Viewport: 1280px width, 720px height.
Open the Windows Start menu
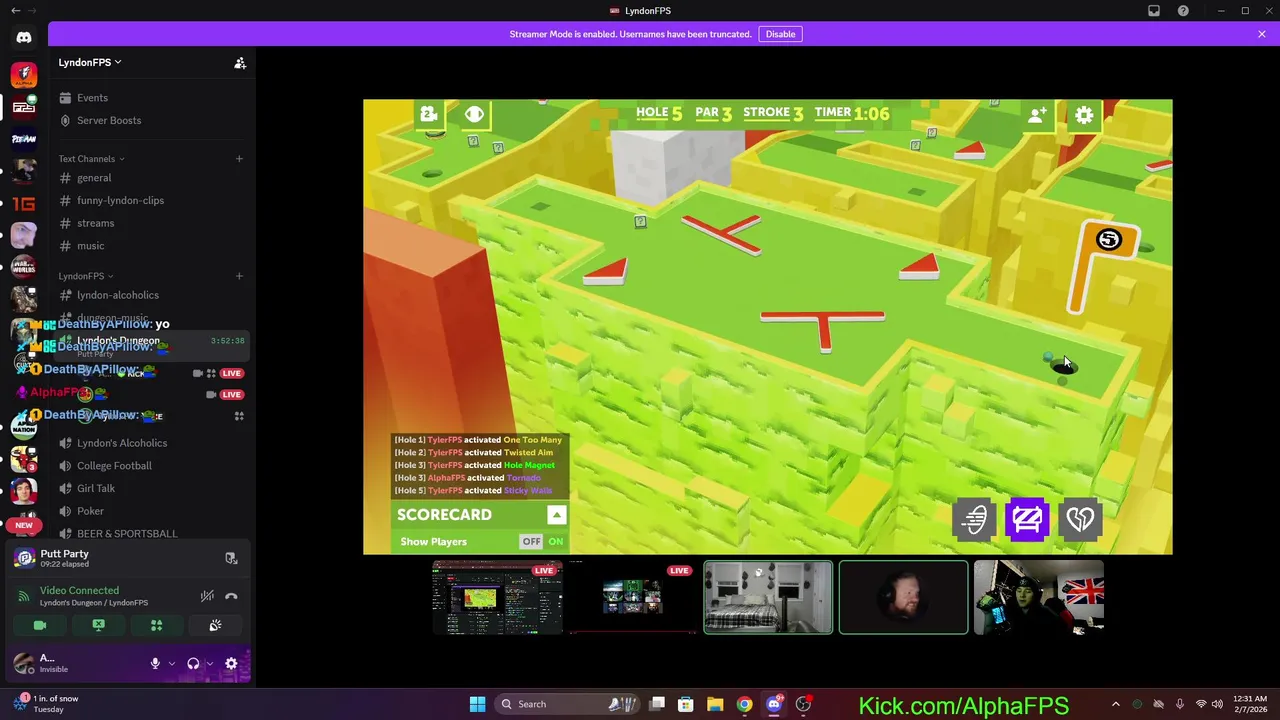[477, 704]
